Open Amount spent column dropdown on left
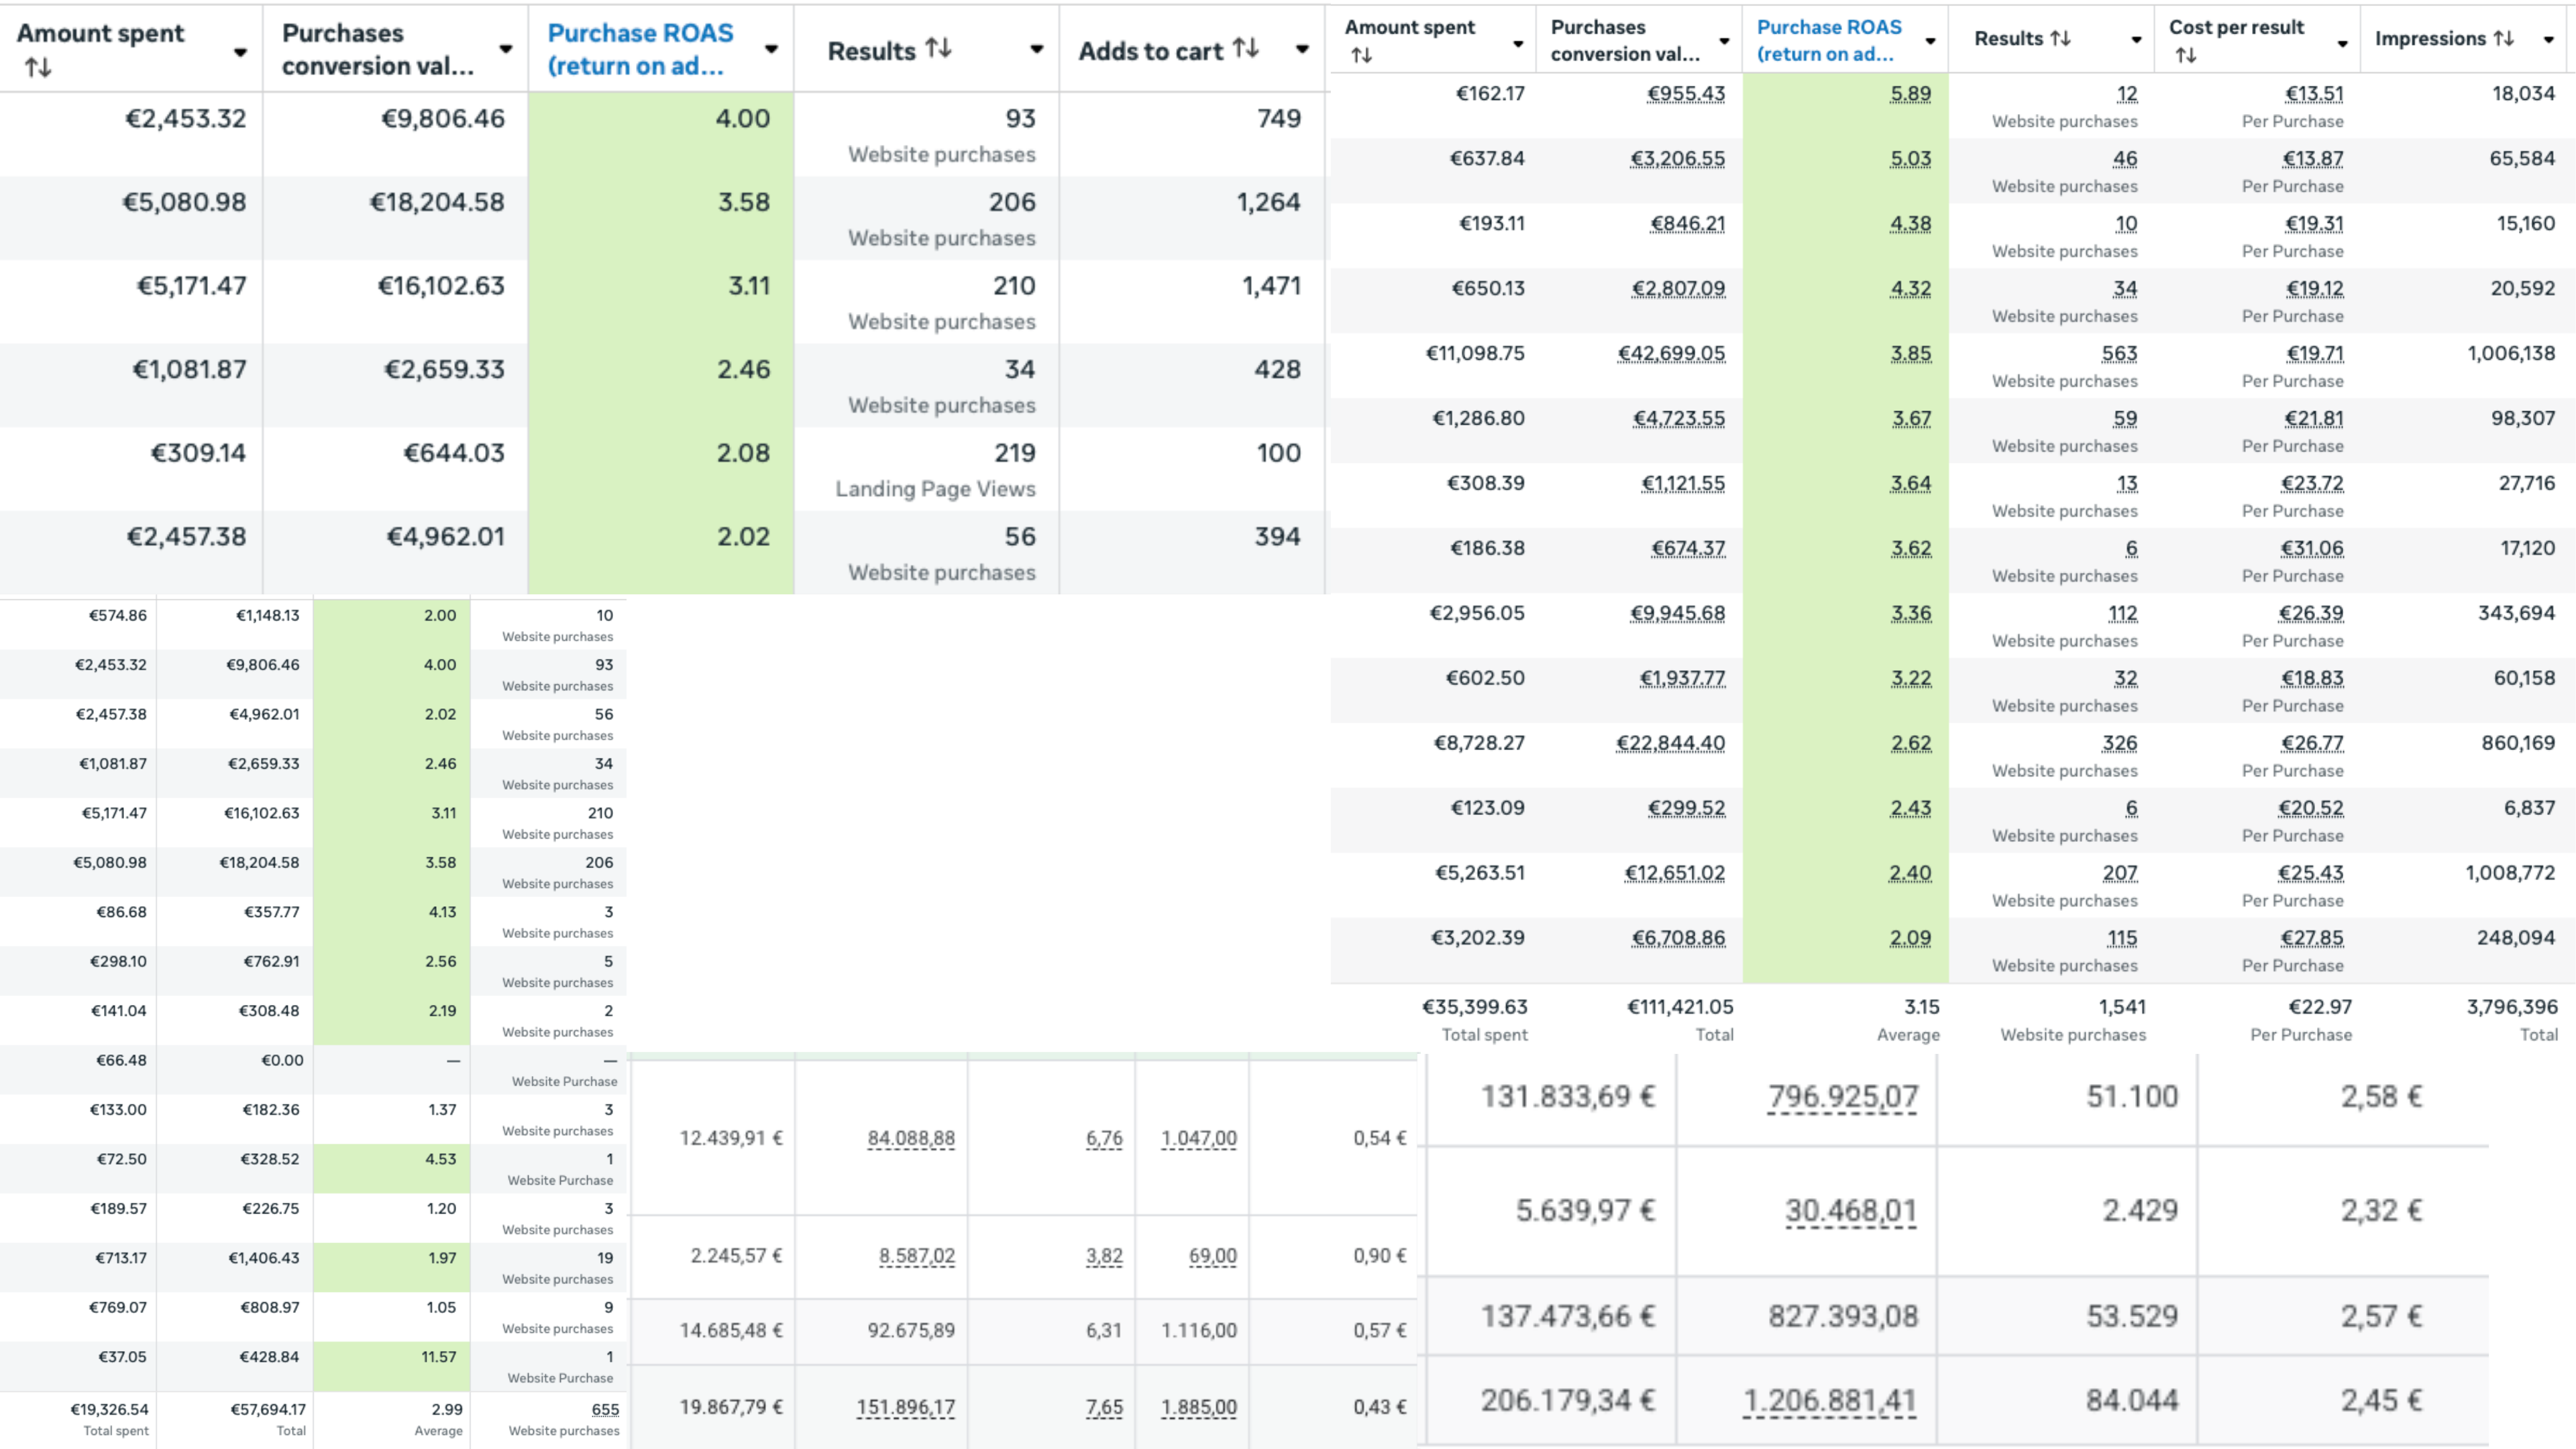This screenshot has height=1449, width=2576. tap(240, 52)
